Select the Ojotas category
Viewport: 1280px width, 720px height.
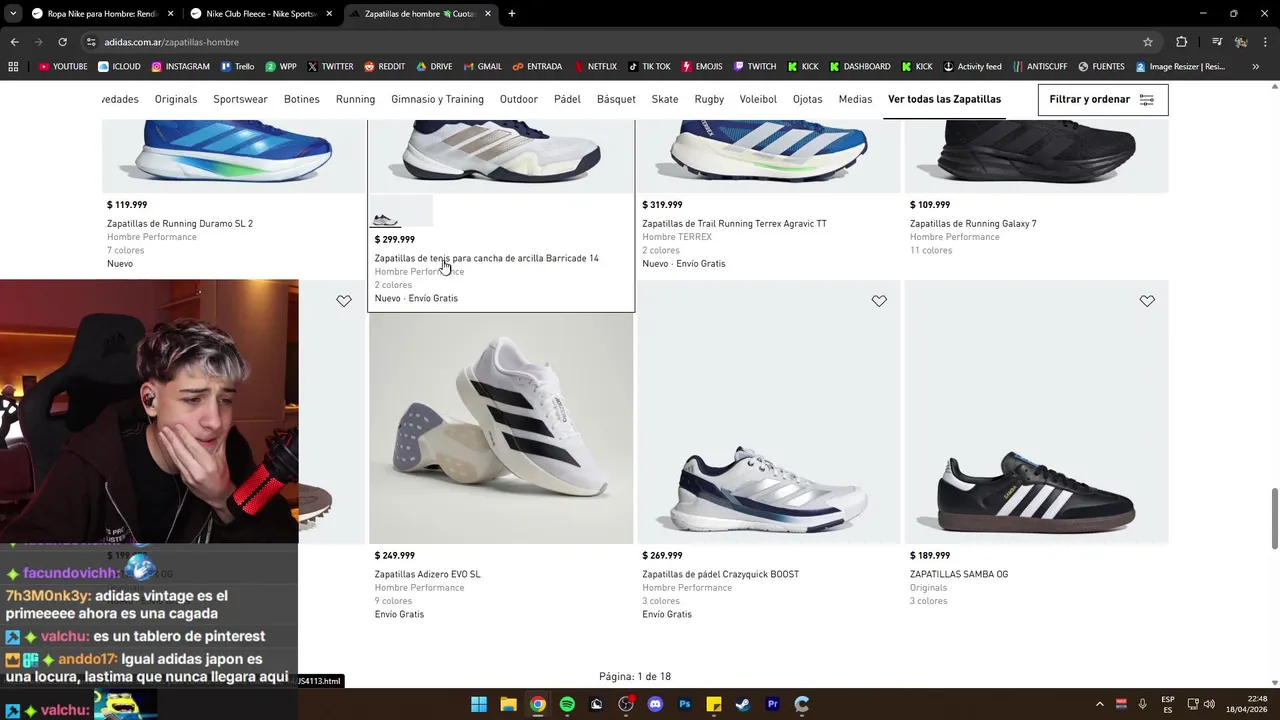(x=807, y=99)
